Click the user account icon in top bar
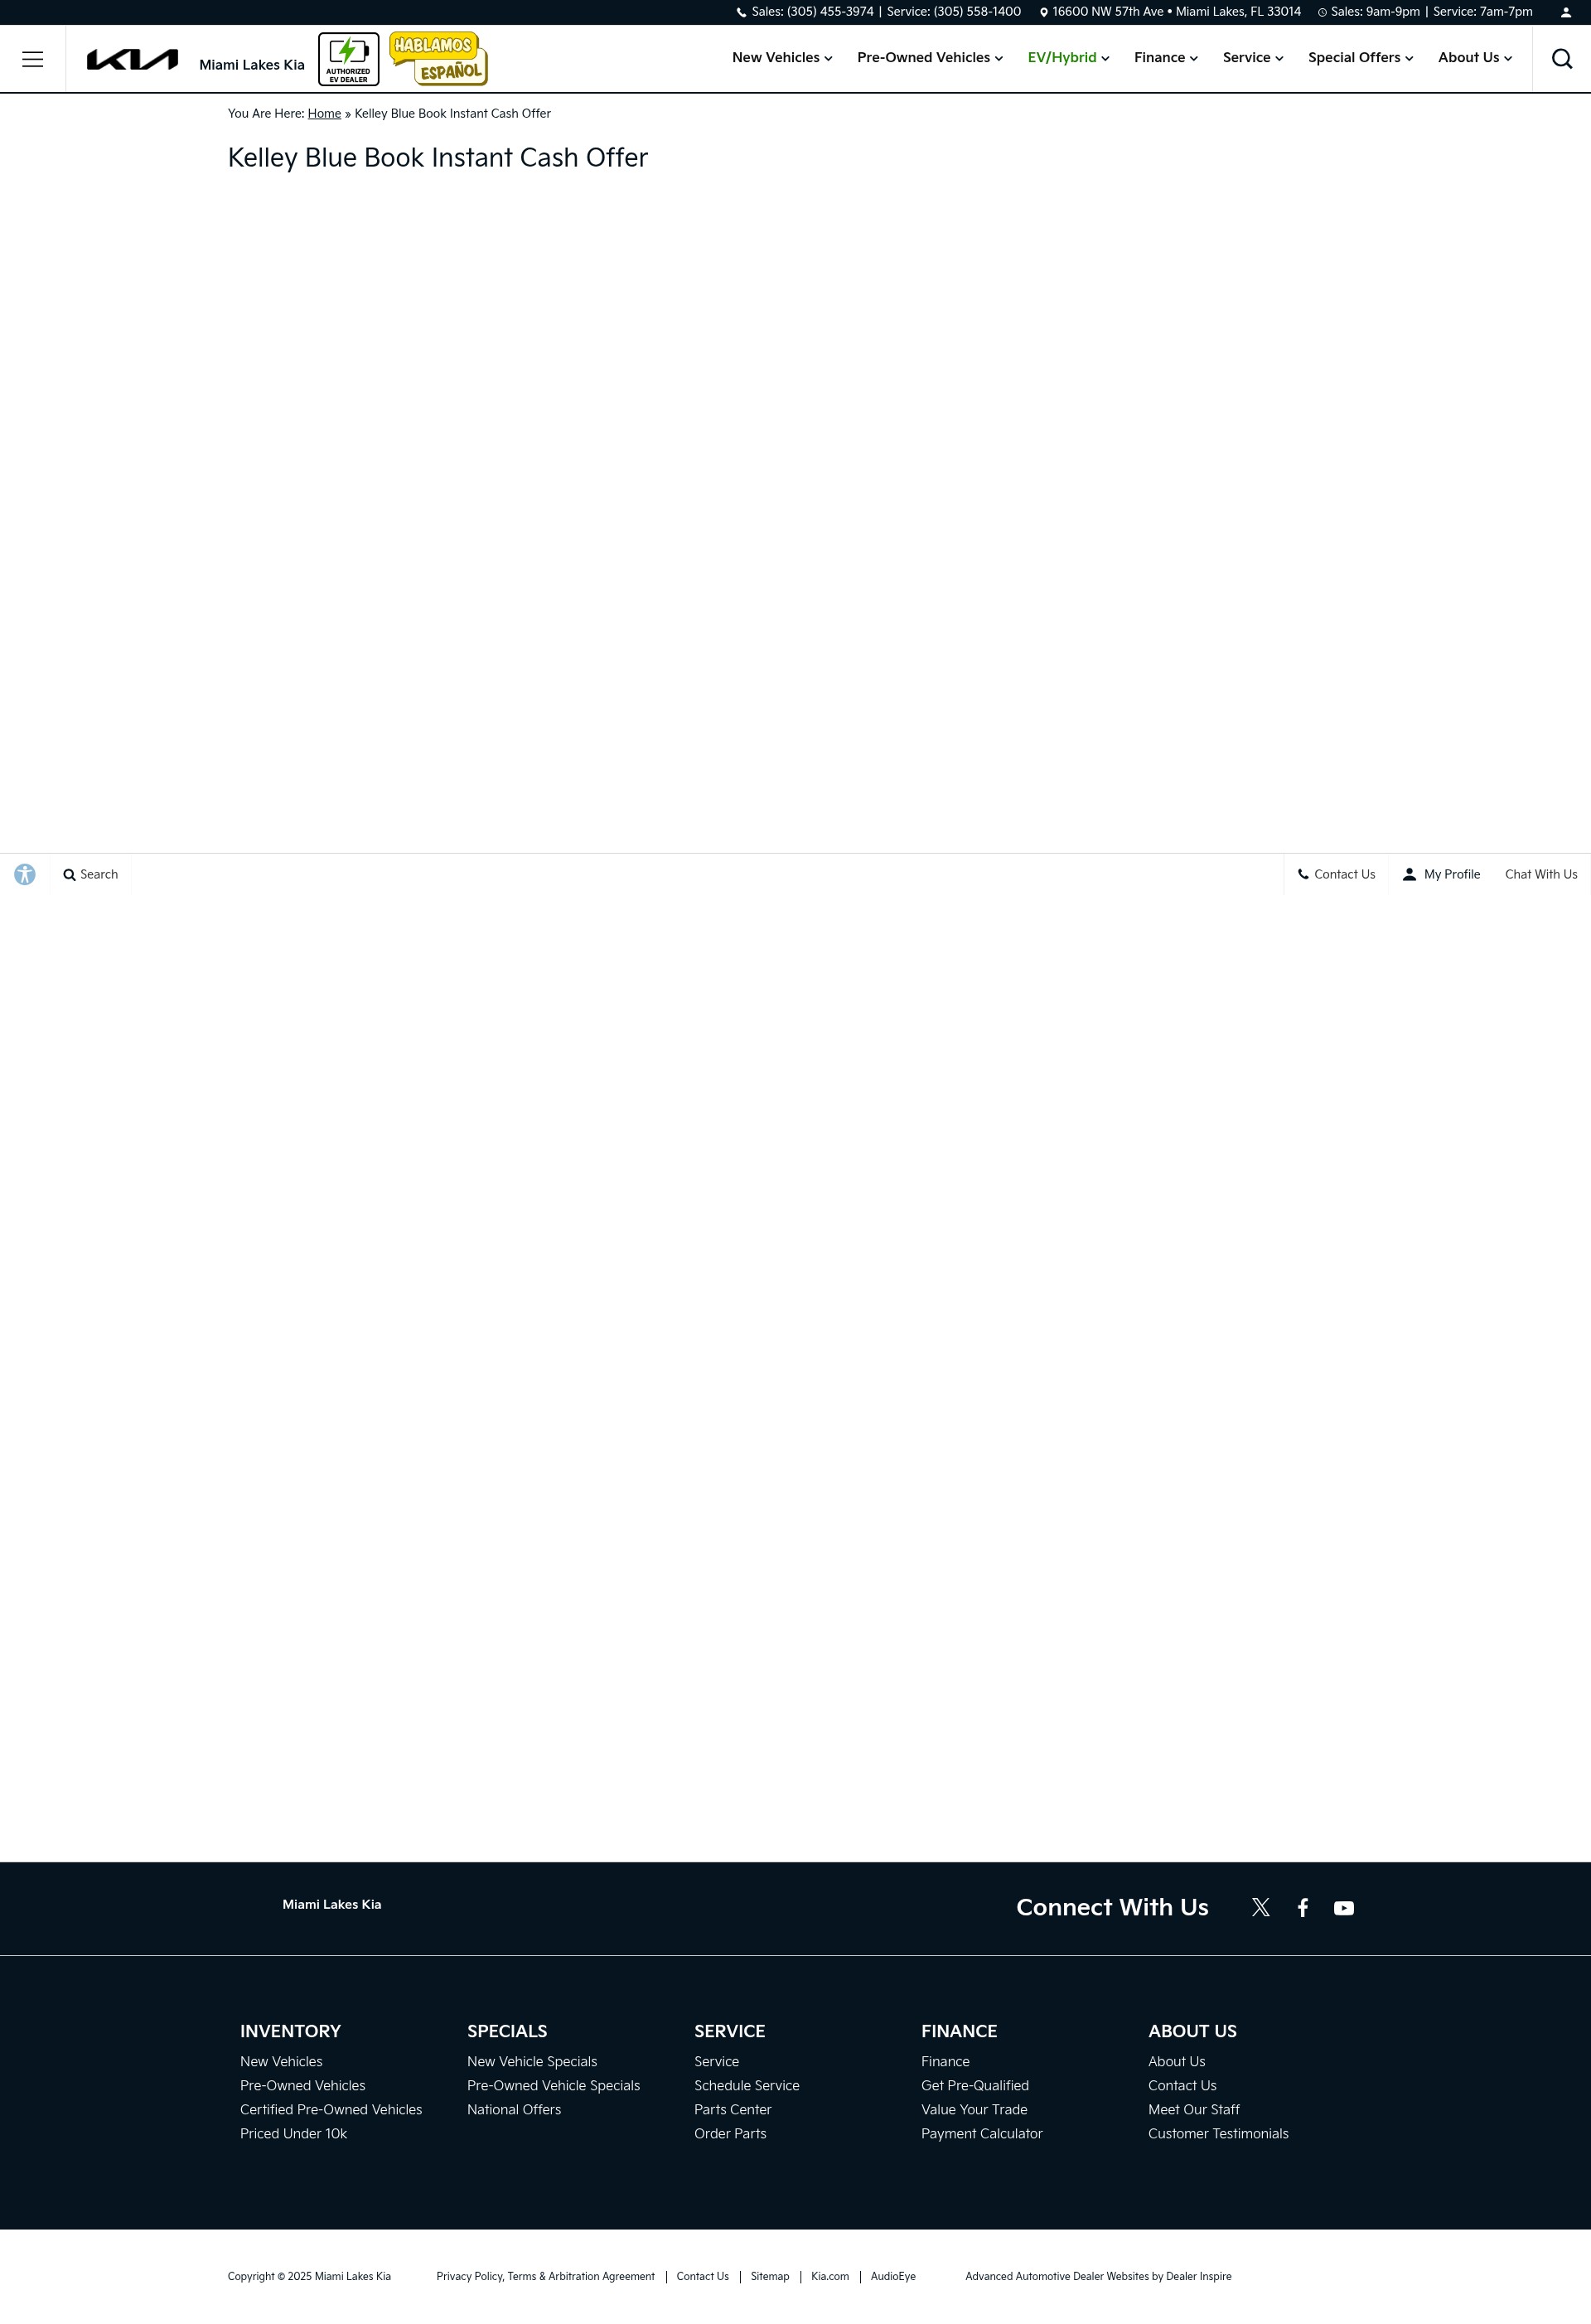This screenshot has height=2324, width=1591. [x=1565, y=13]
